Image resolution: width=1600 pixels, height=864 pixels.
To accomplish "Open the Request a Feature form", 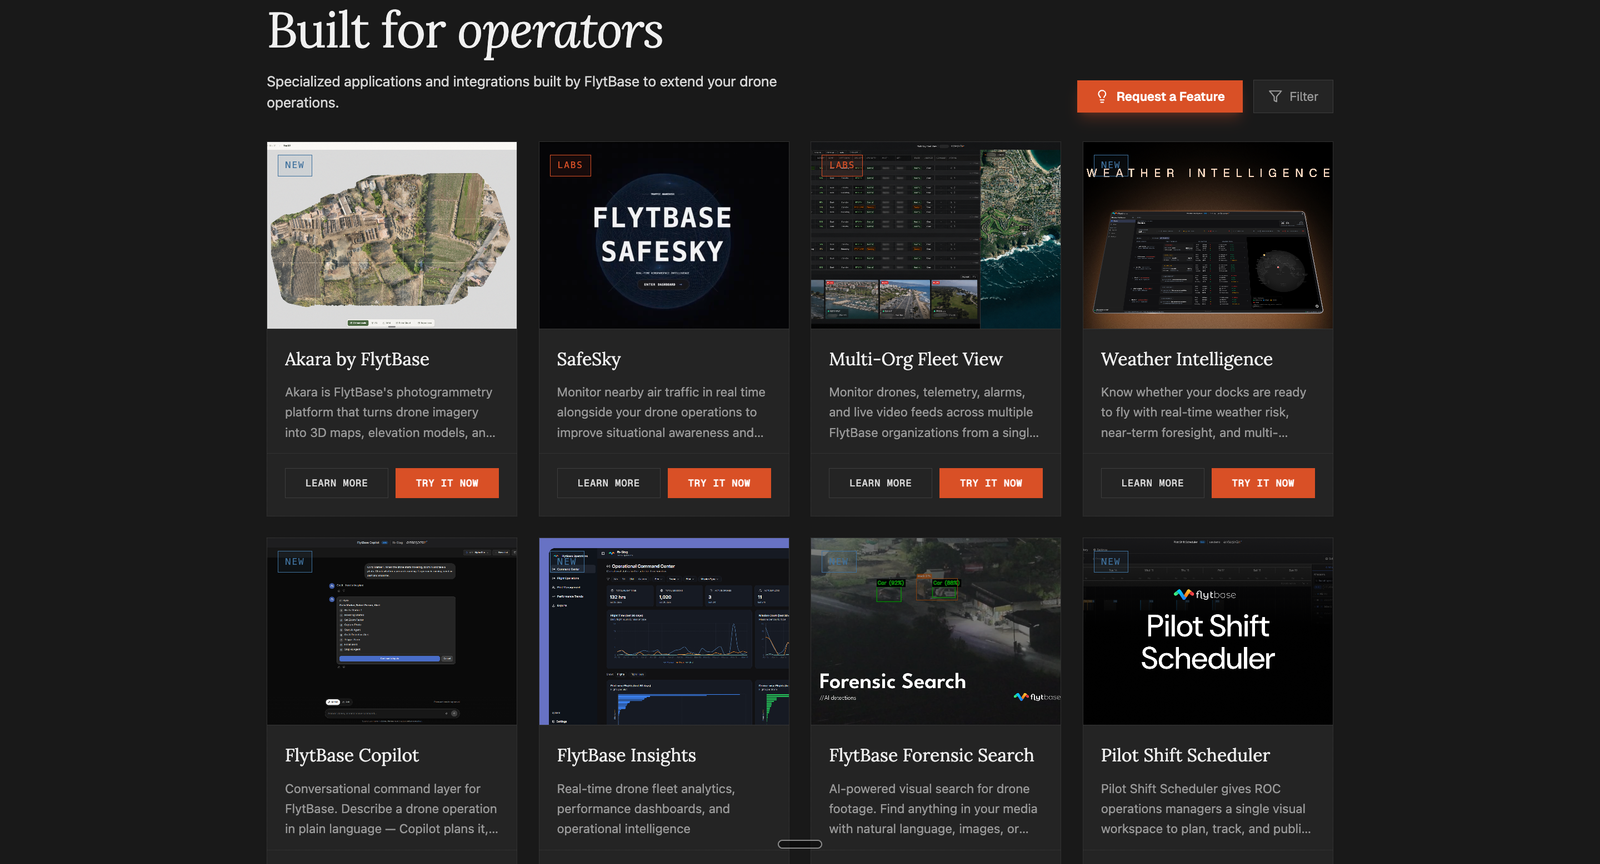I will click(1160, 97).
